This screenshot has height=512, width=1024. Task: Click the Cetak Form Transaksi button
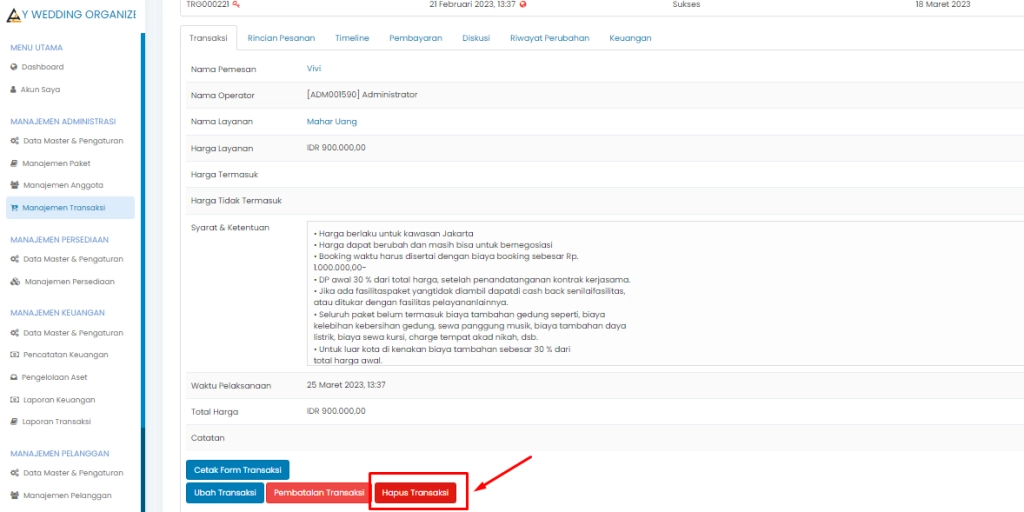pos(237,470)
